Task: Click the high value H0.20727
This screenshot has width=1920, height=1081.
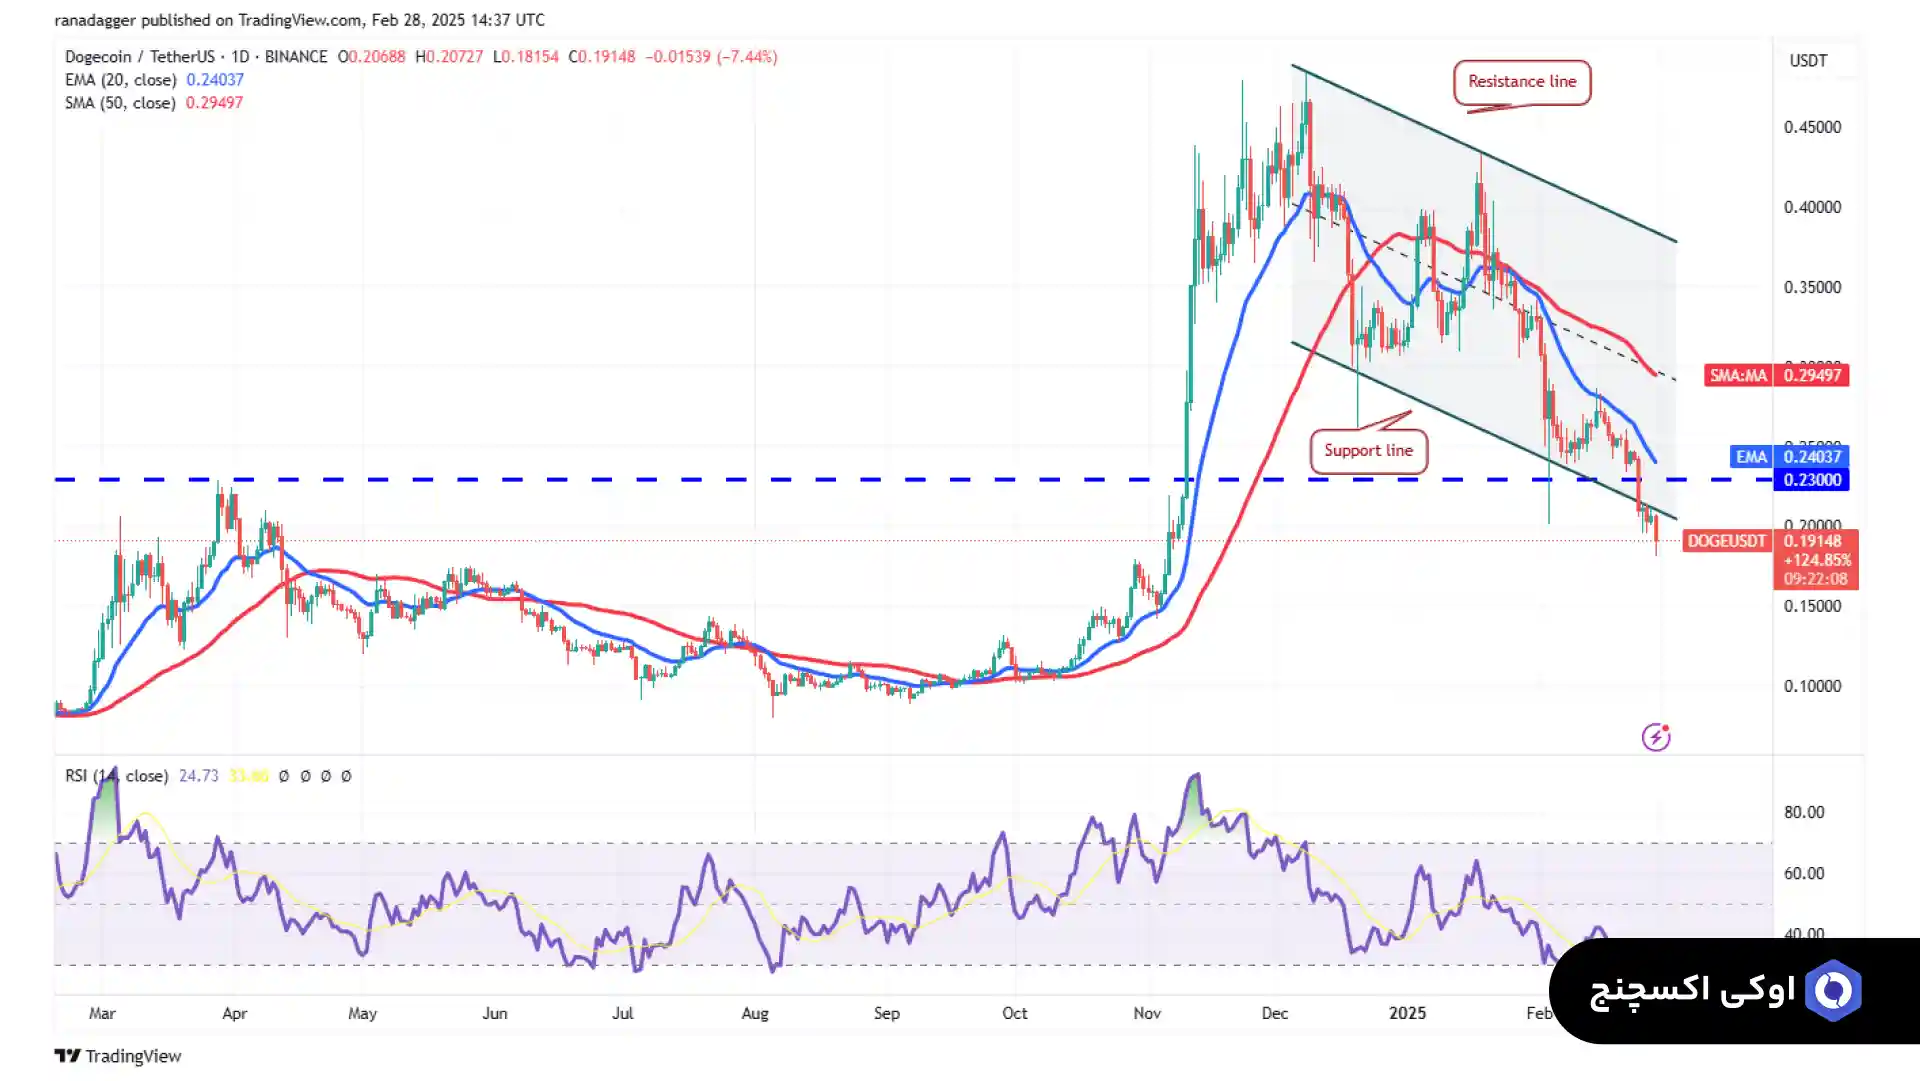Action: point(449,57)
